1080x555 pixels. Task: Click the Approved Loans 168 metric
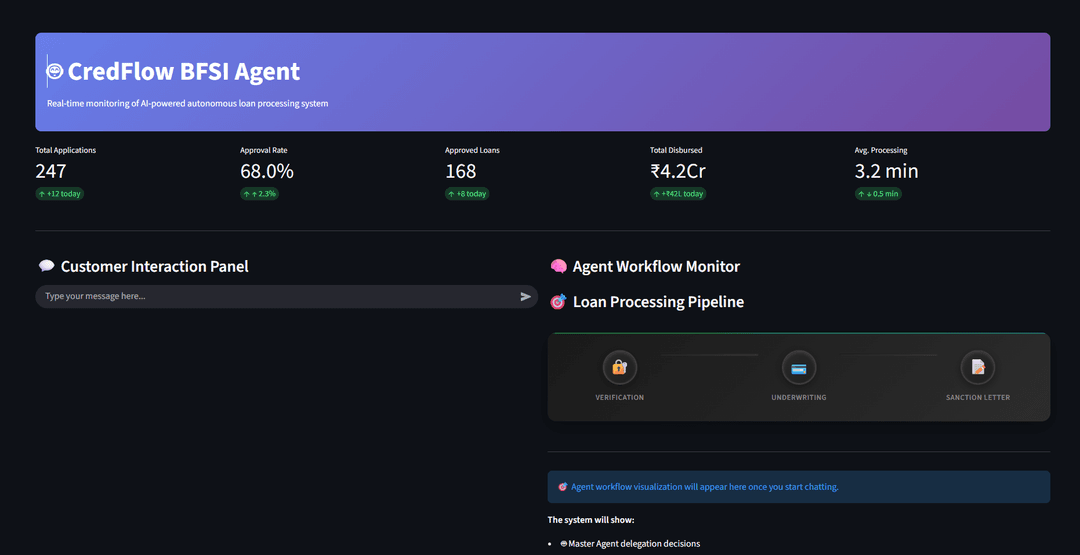coord(461,171)
